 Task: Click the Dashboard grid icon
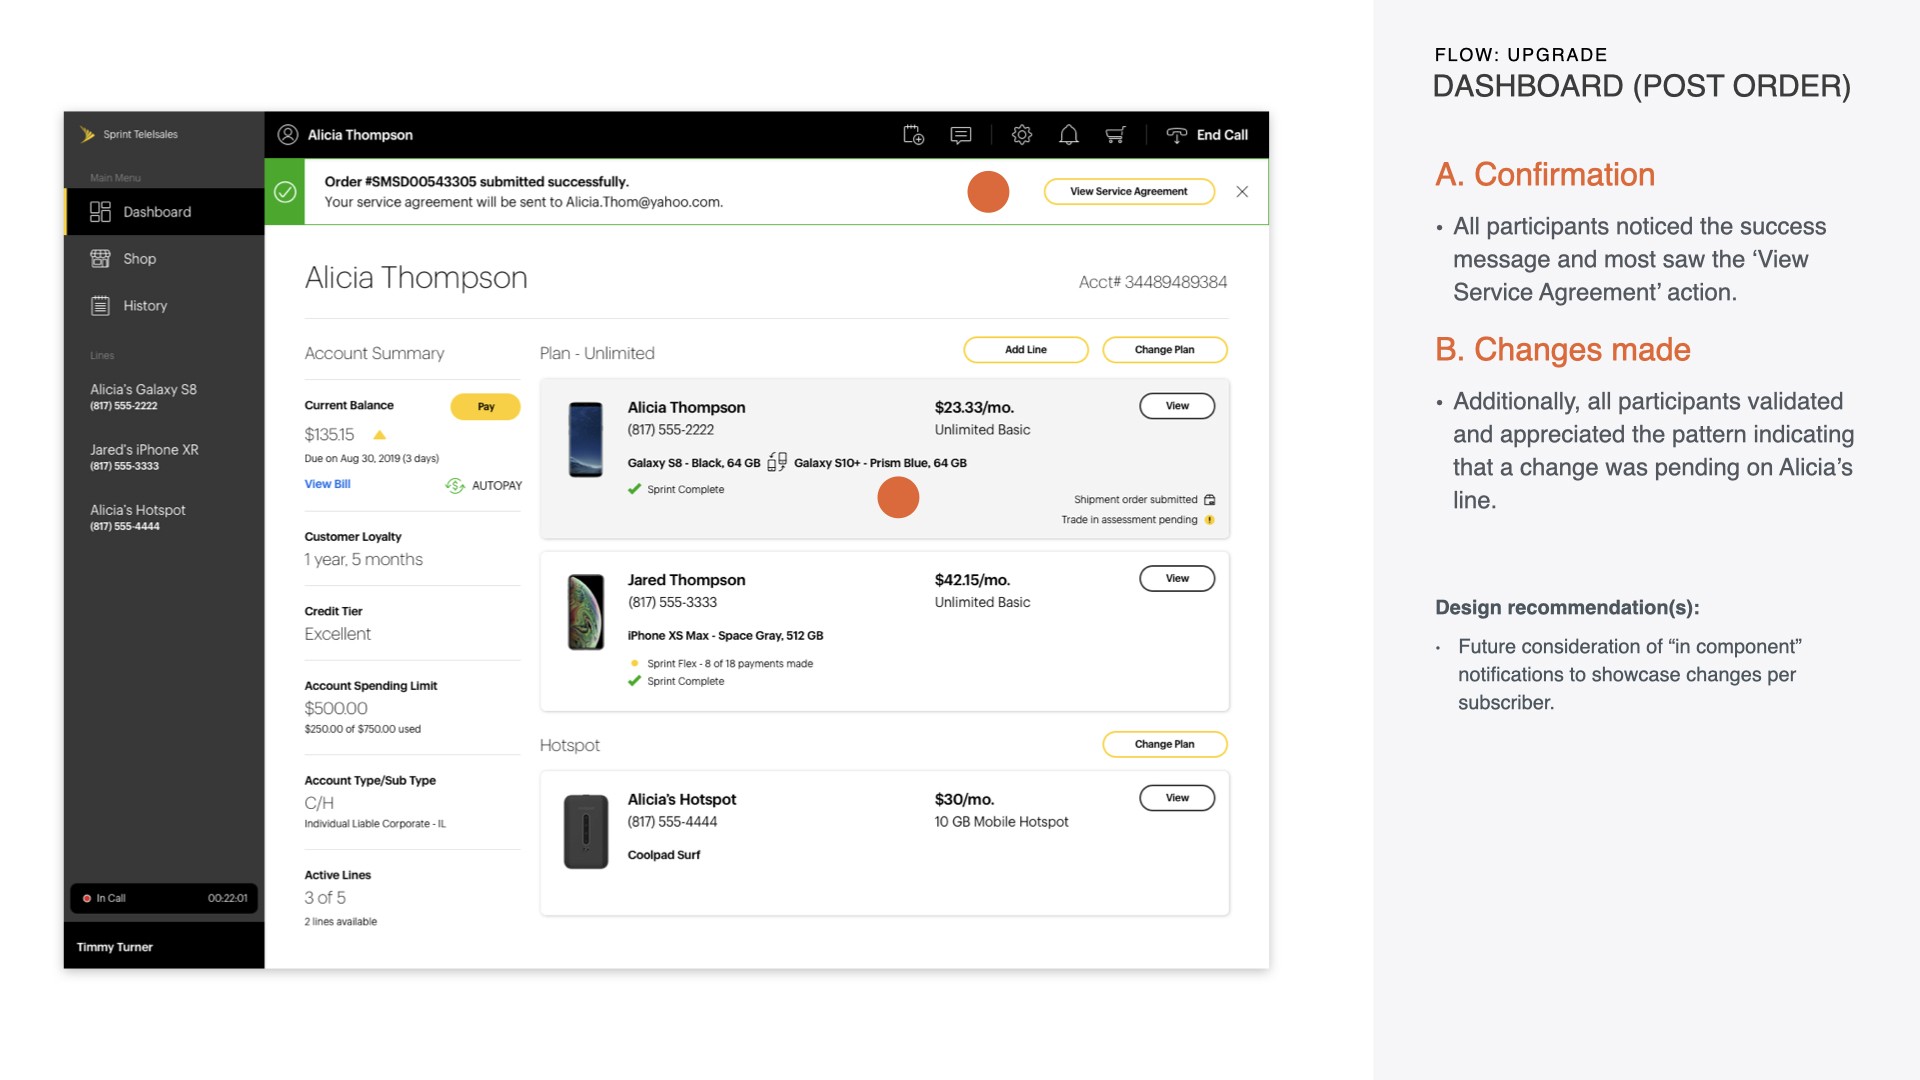tap(100, 212)
